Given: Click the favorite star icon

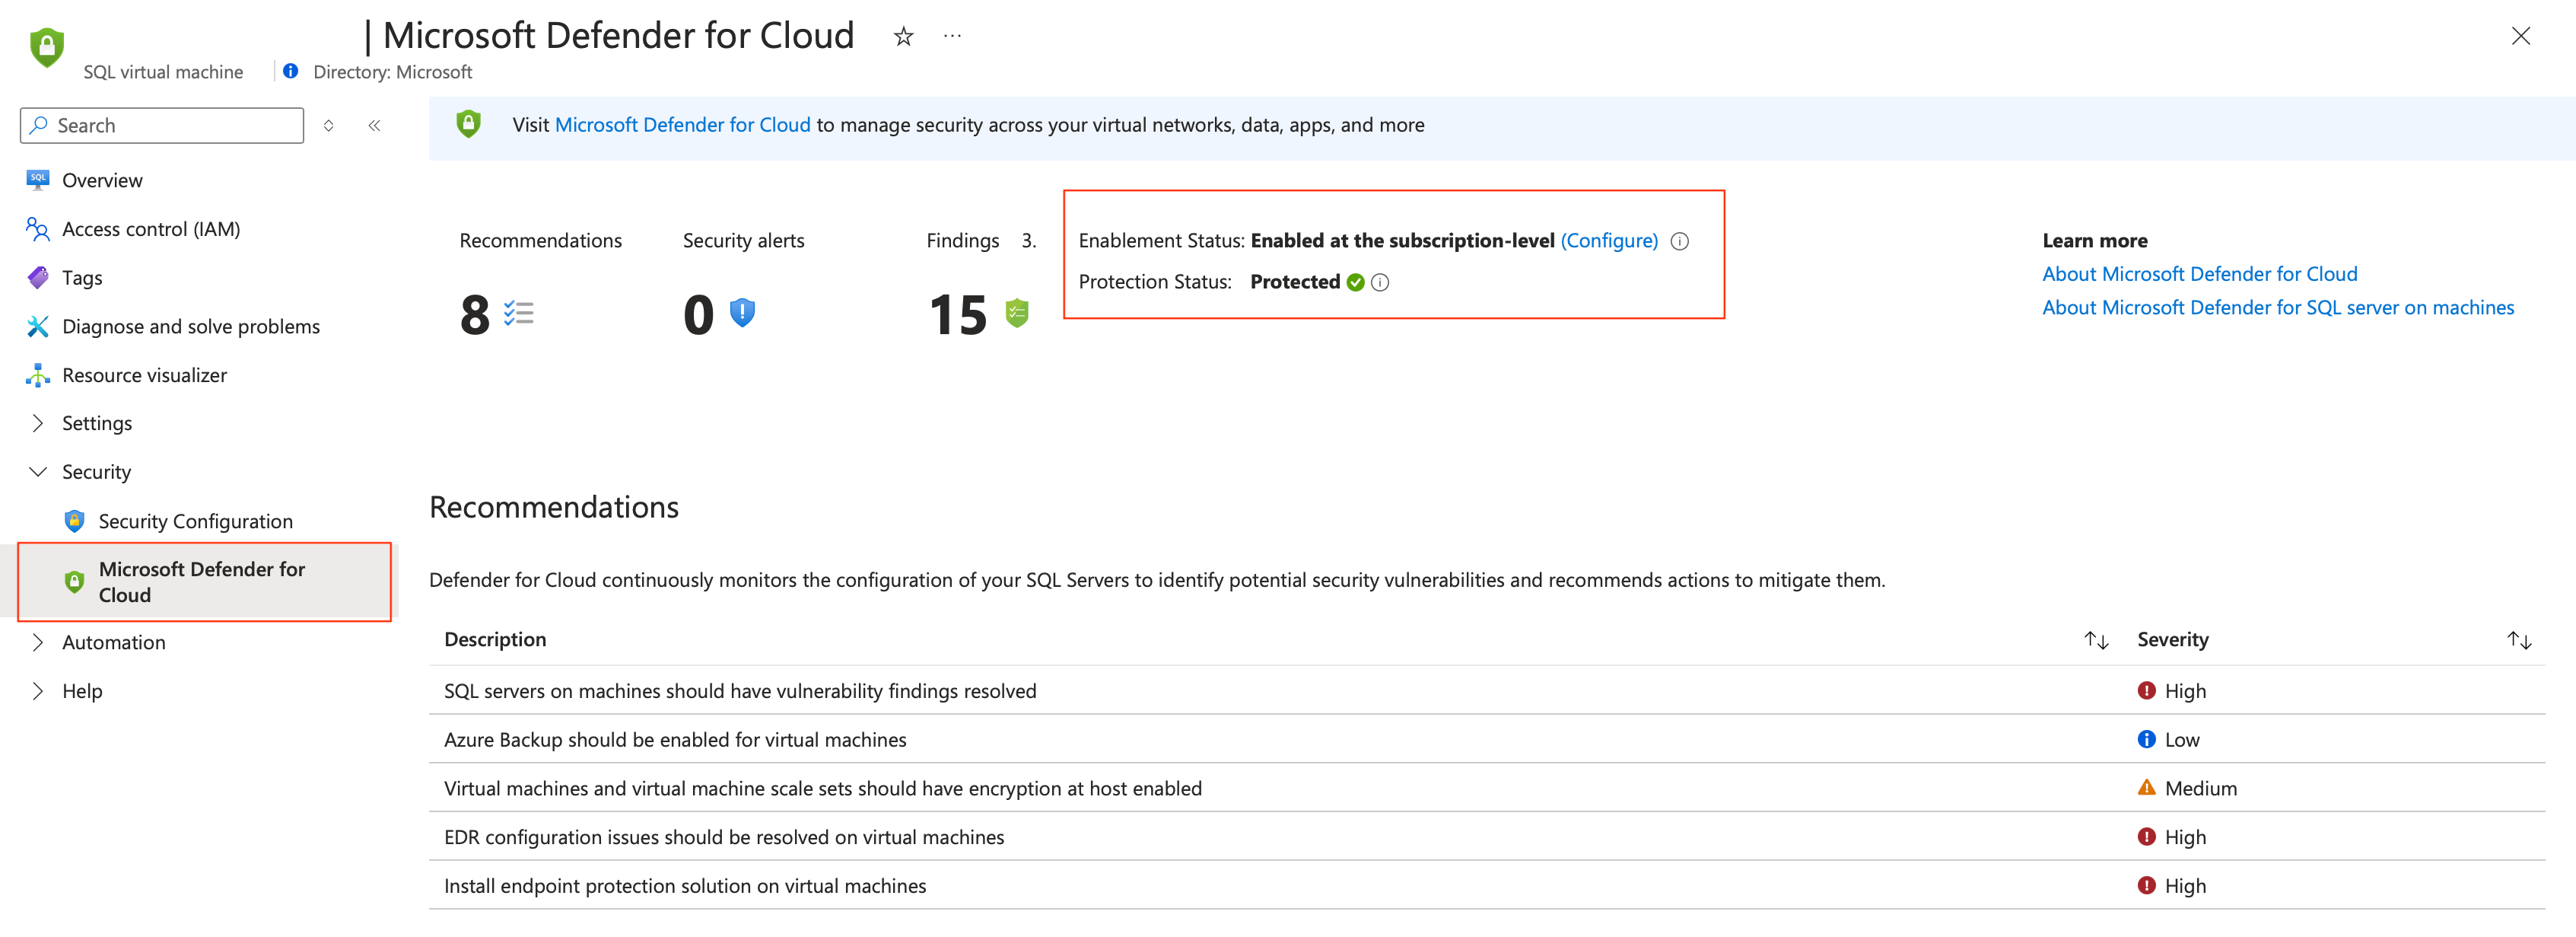Looking at the screenshot, I should pos(903,37).
